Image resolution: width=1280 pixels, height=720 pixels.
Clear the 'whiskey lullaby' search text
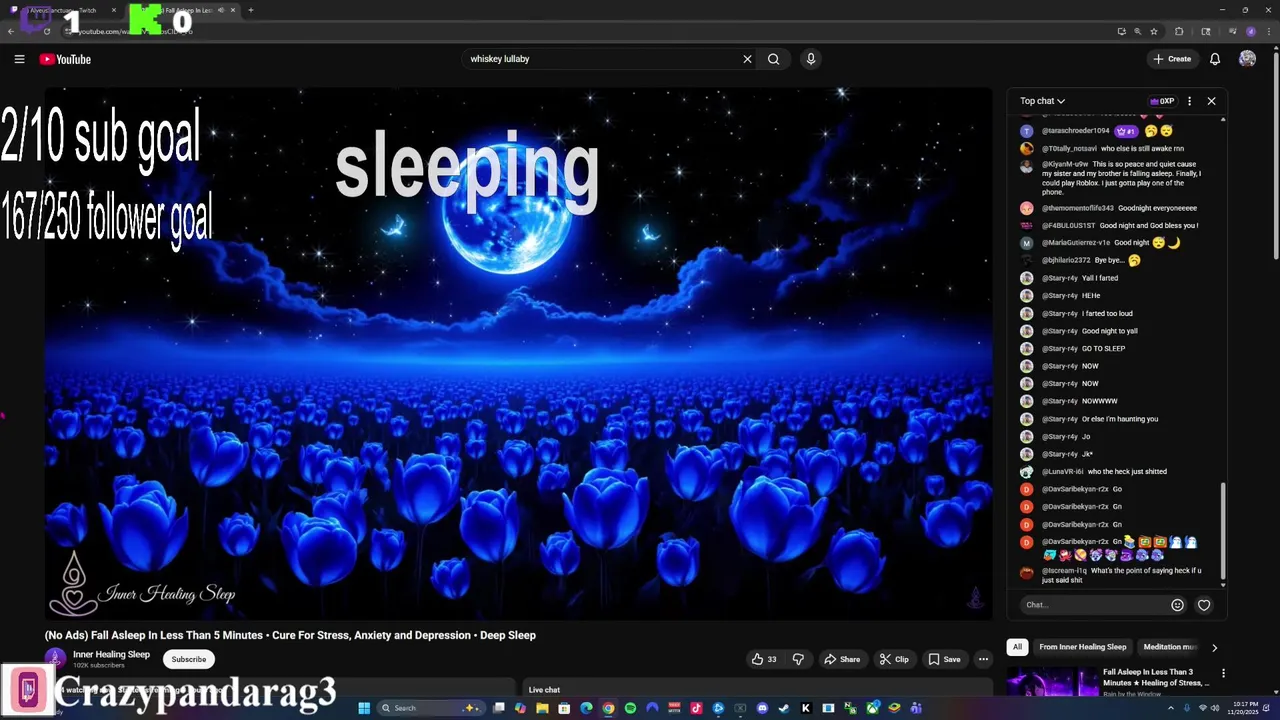point(747,59)
